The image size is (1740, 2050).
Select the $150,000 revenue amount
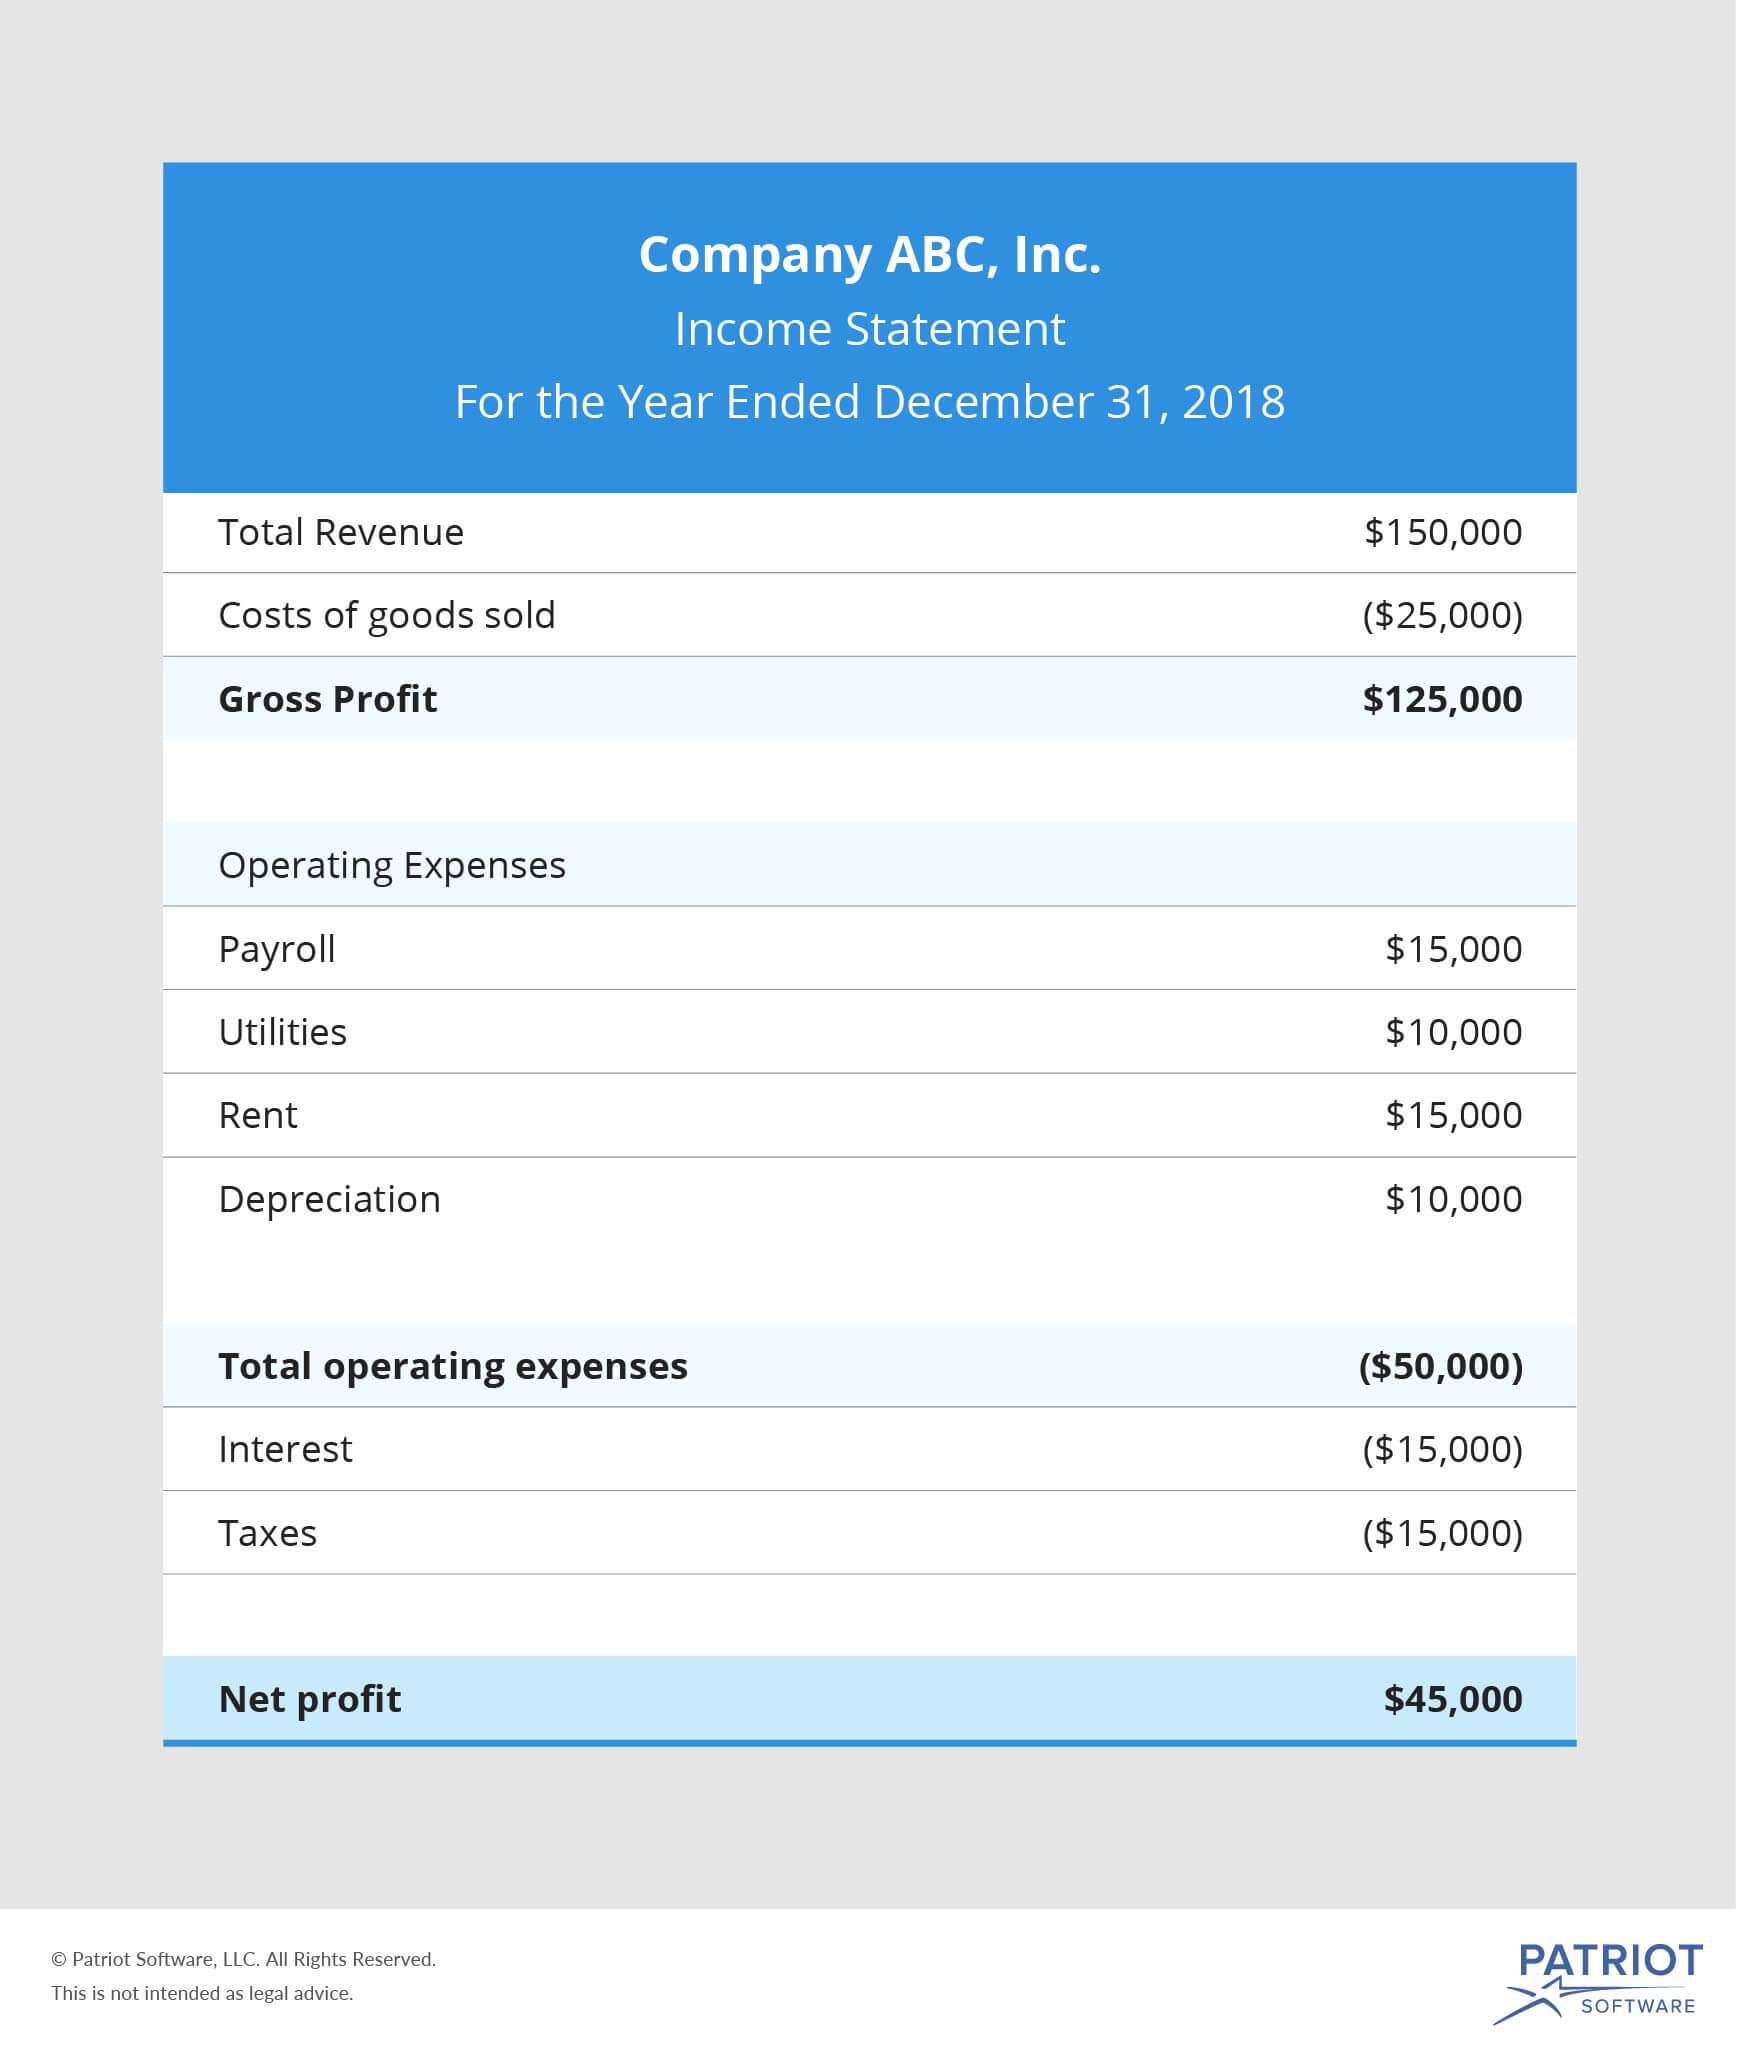pos(1442,532)
